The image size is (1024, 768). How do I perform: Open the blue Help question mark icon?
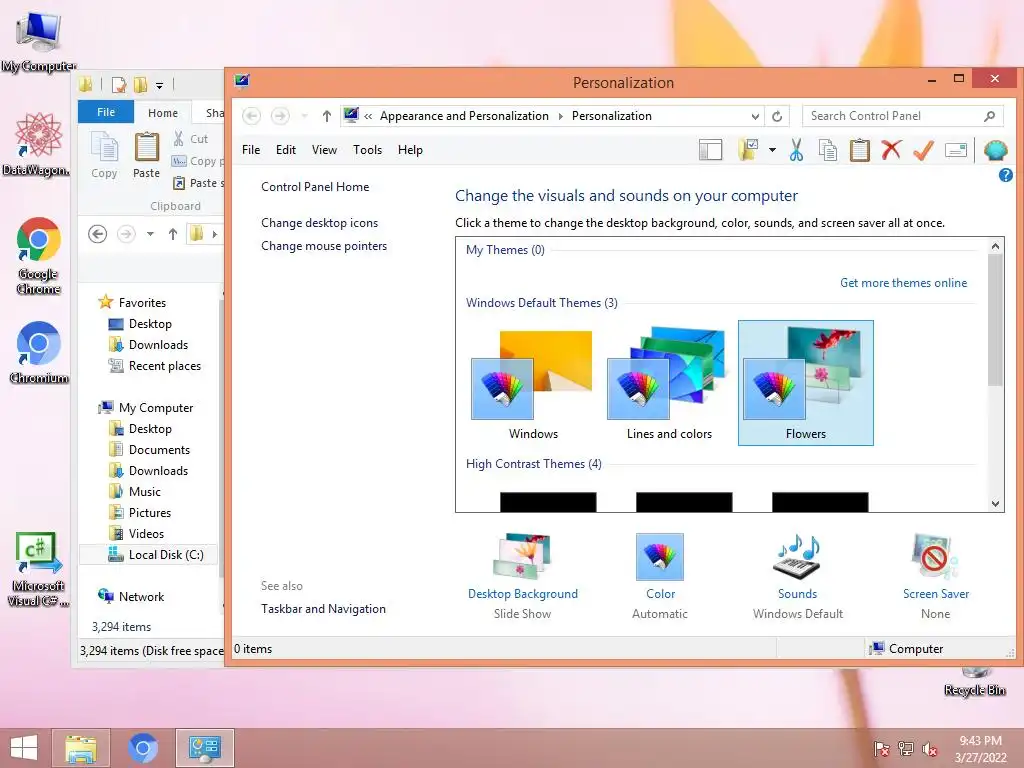(x=1006, y=175)
